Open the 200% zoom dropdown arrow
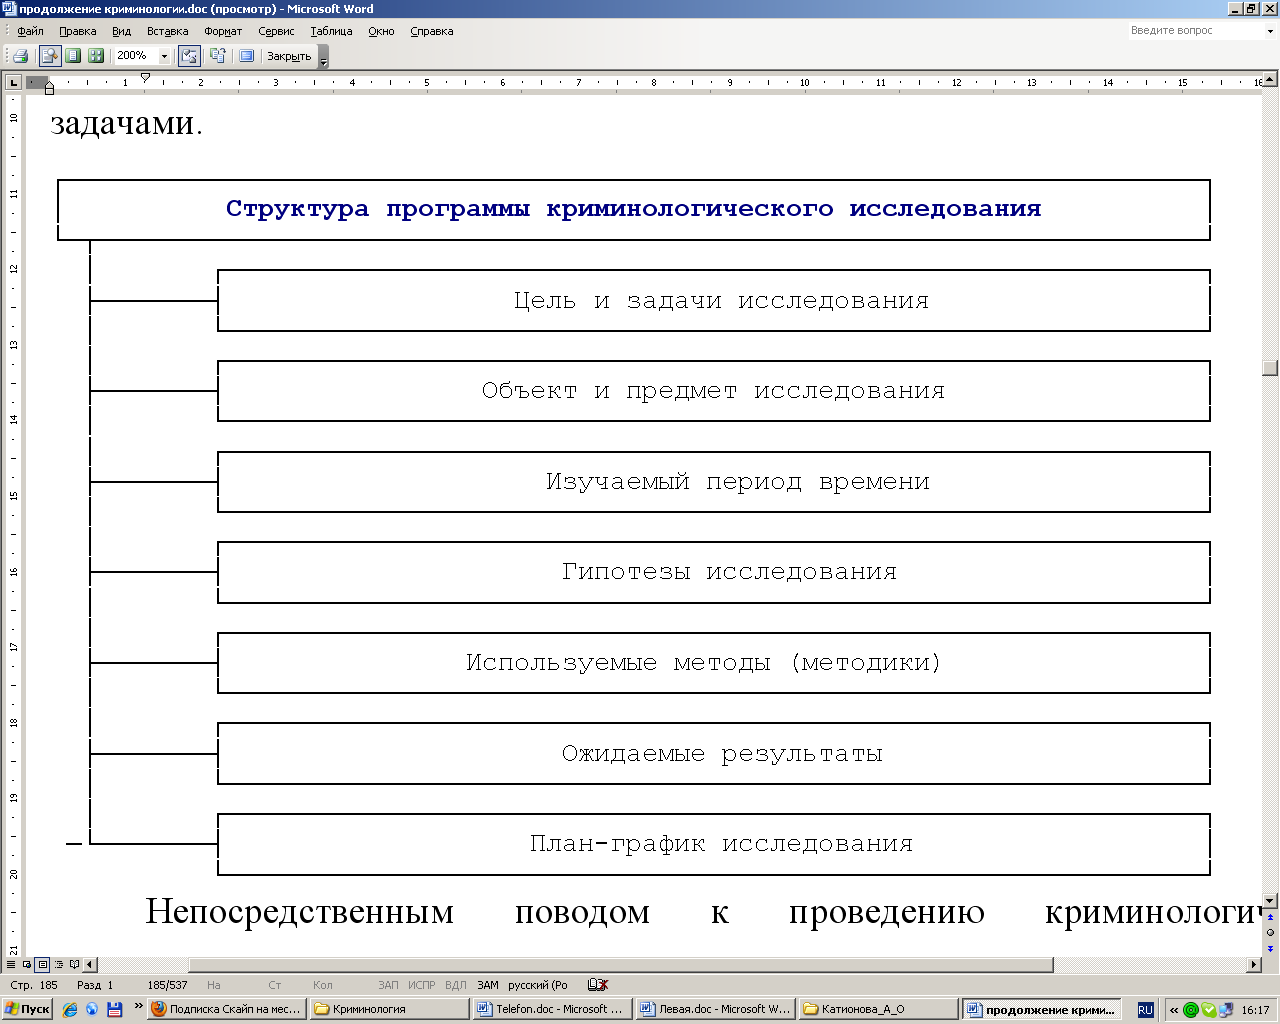Image resolution: width=1280 pixels, height=1024 pixels. tap(165, 56)
